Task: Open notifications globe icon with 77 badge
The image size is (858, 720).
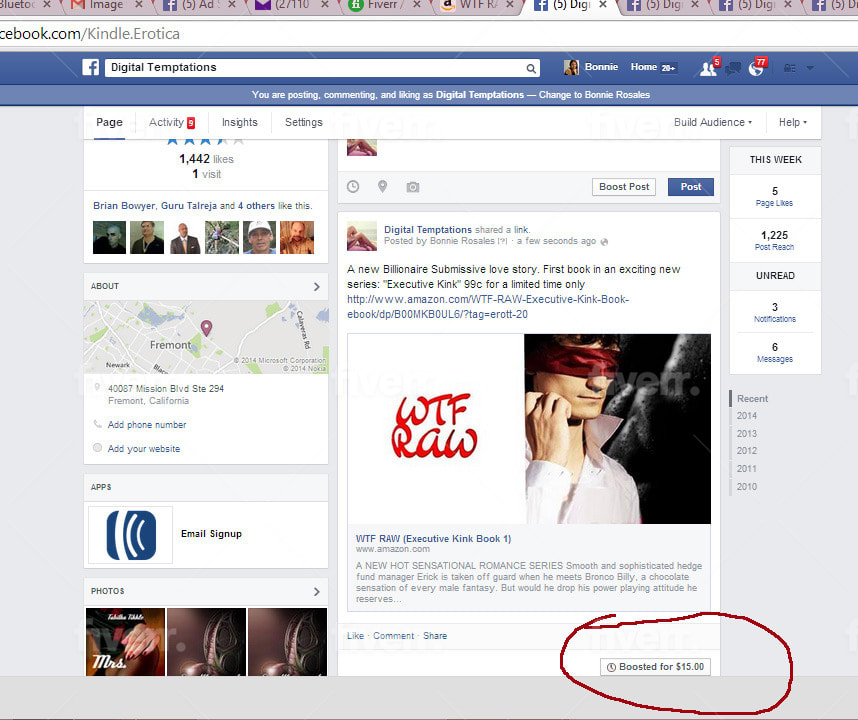Action: point(757,68)
